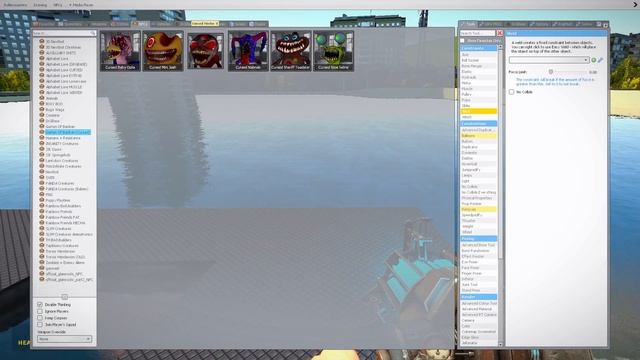
Task: Click the wrench edit preset icon
Action: click(600, 60)
